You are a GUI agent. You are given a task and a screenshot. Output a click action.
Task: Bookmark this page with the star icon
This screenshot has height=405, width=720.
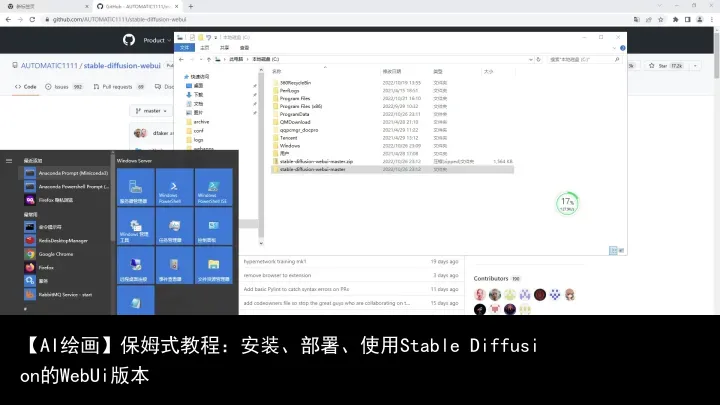click(661, 19)
